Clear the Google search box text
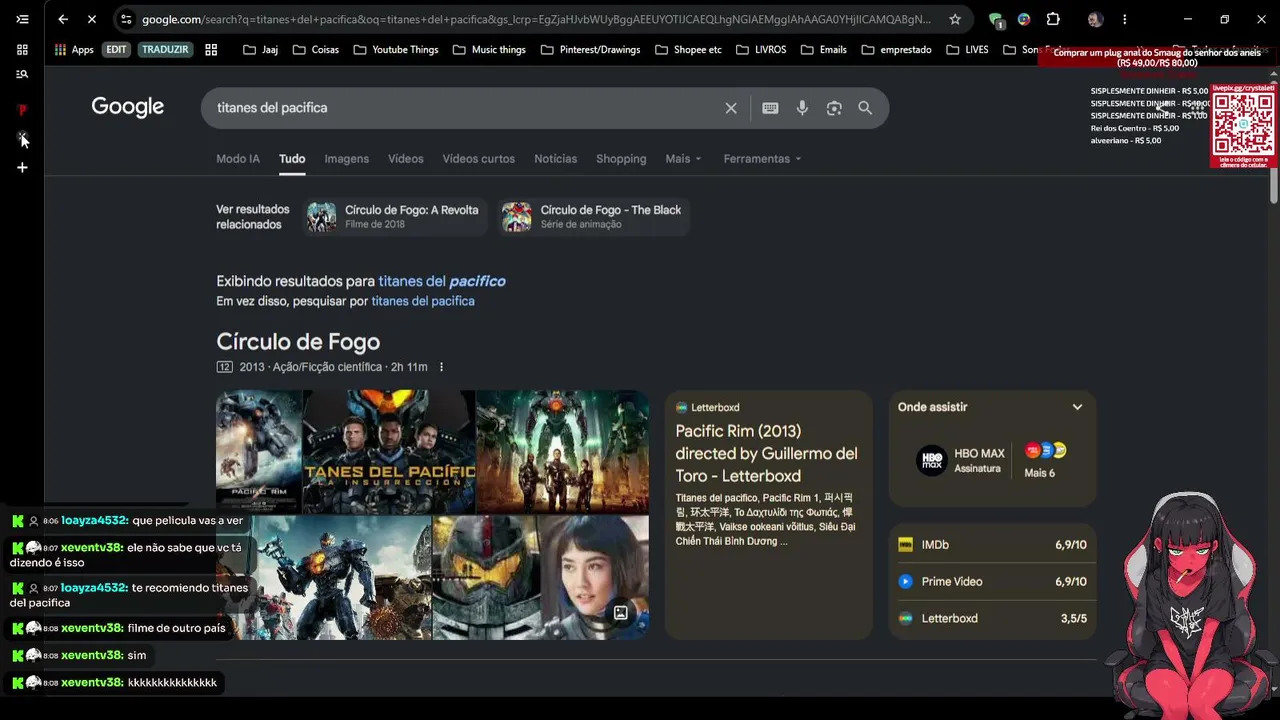Image resolution: width=1280 pixels, height=720 pixels. click(731, 108)
